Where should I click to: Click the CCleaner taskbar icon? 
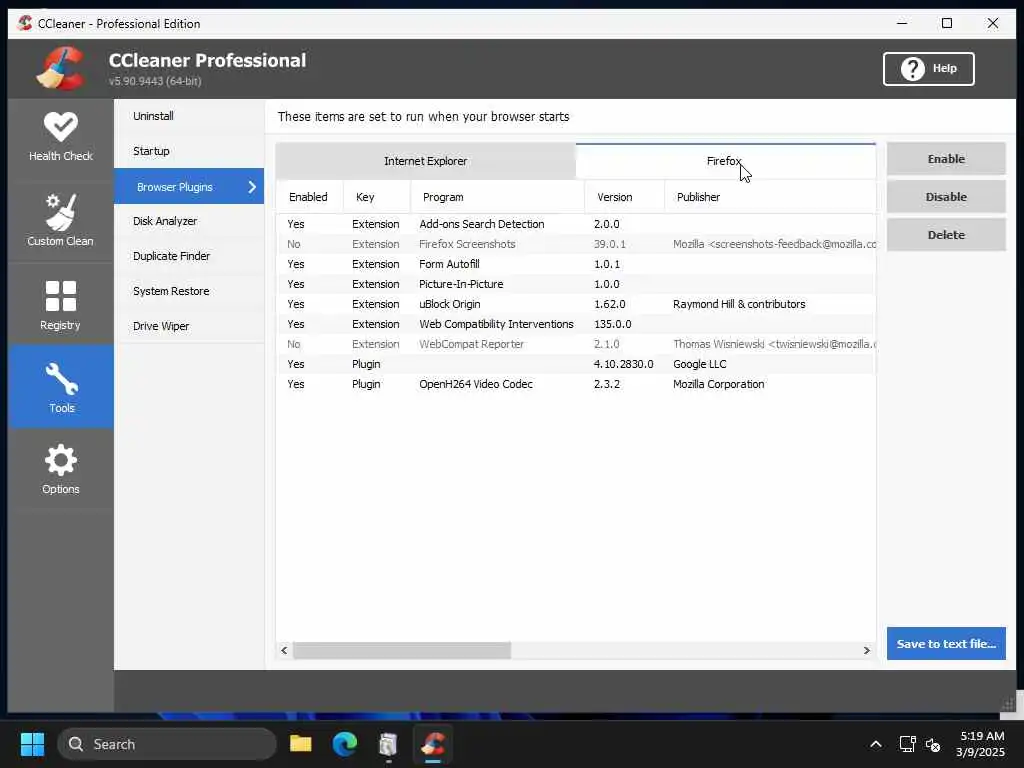432,744
